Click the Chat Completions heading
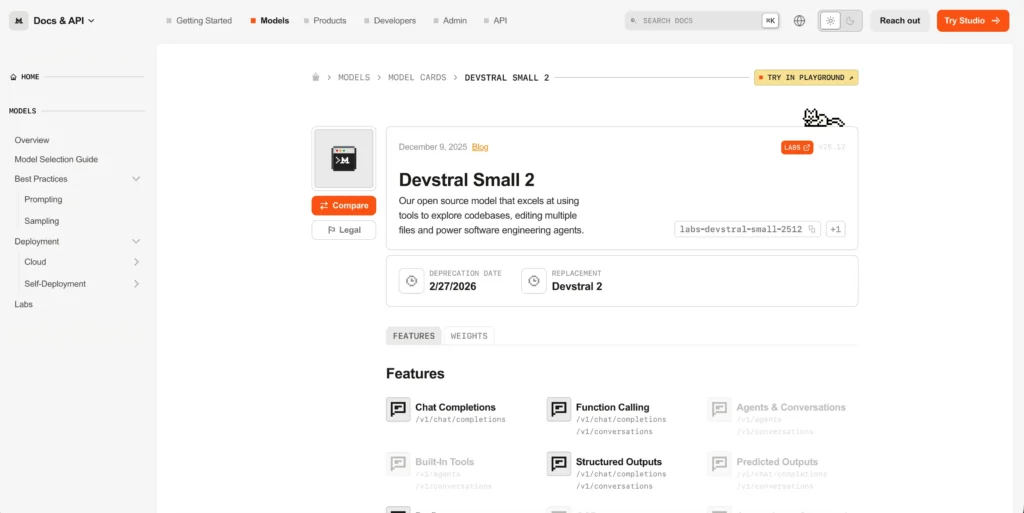The image size is (1024, 513). 455,407
